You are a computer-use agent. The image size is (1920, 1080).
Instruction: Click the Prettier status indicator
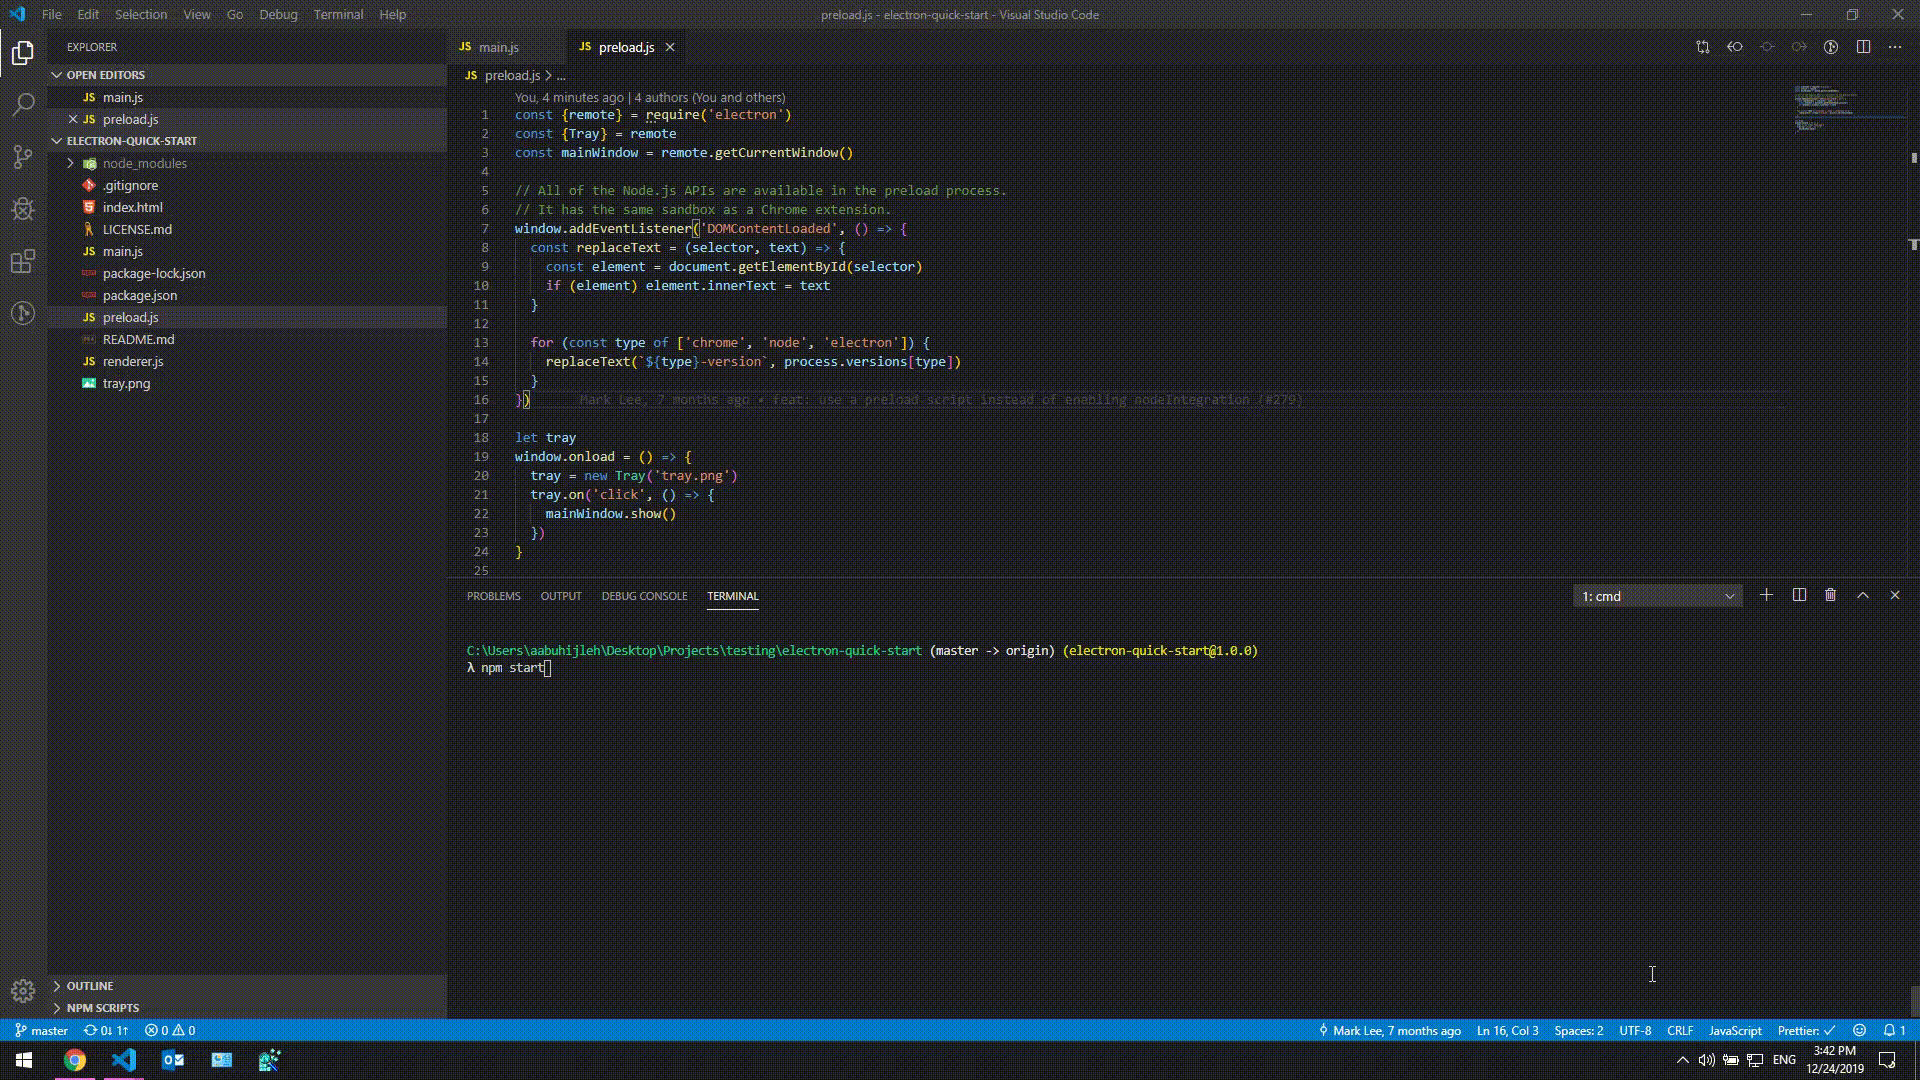point(1806,1030)
